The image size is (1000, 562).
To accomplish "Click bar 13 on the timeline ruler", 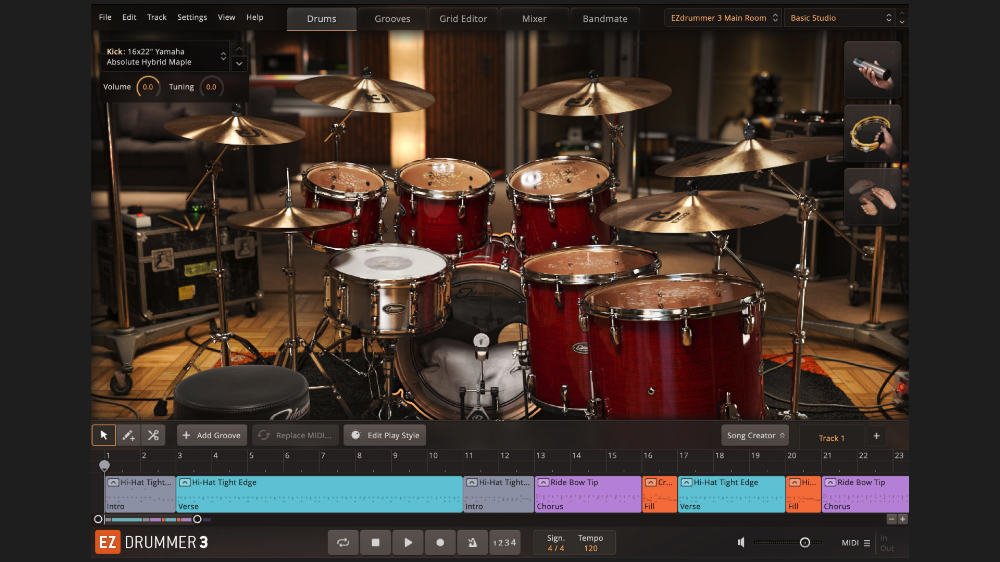I will [x=541, y=455].
